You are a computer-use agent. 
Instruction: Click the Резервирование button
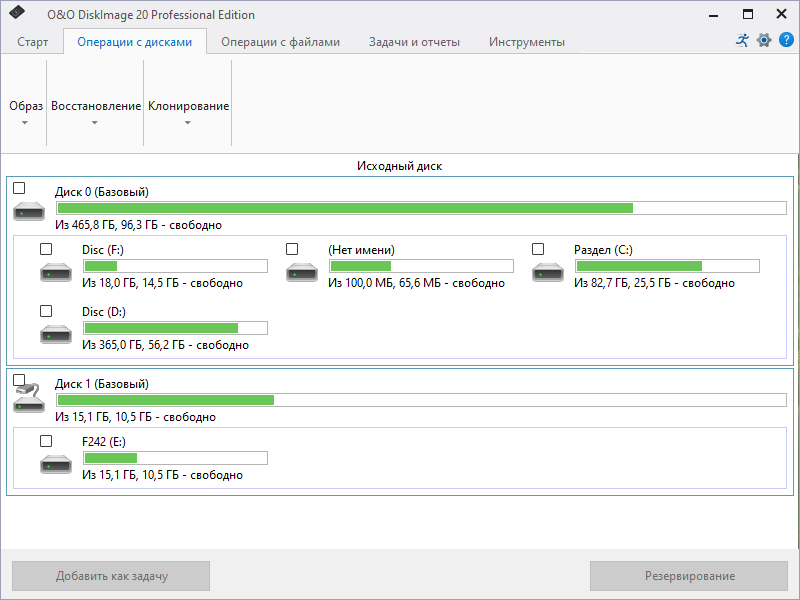[x=689, y=576]
